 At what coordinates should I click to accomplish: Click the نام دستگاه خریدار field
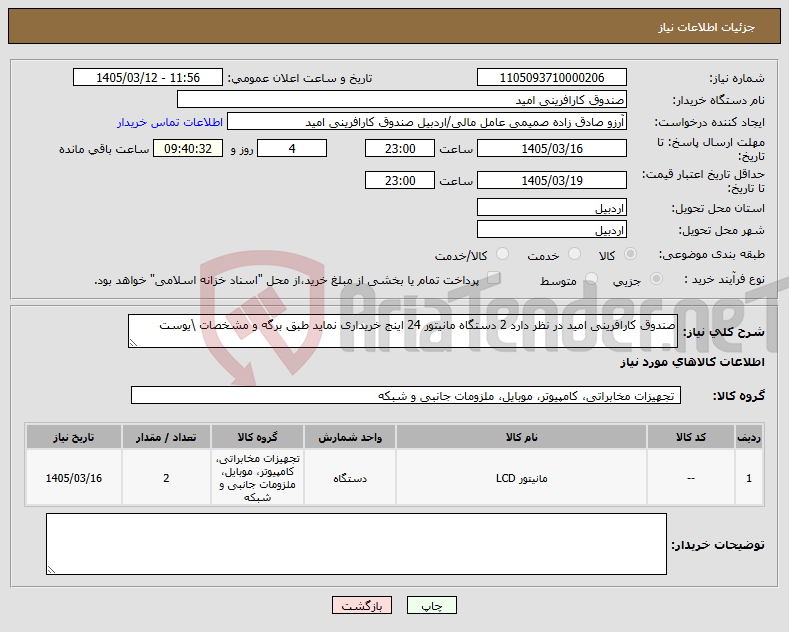coord(402,100)
